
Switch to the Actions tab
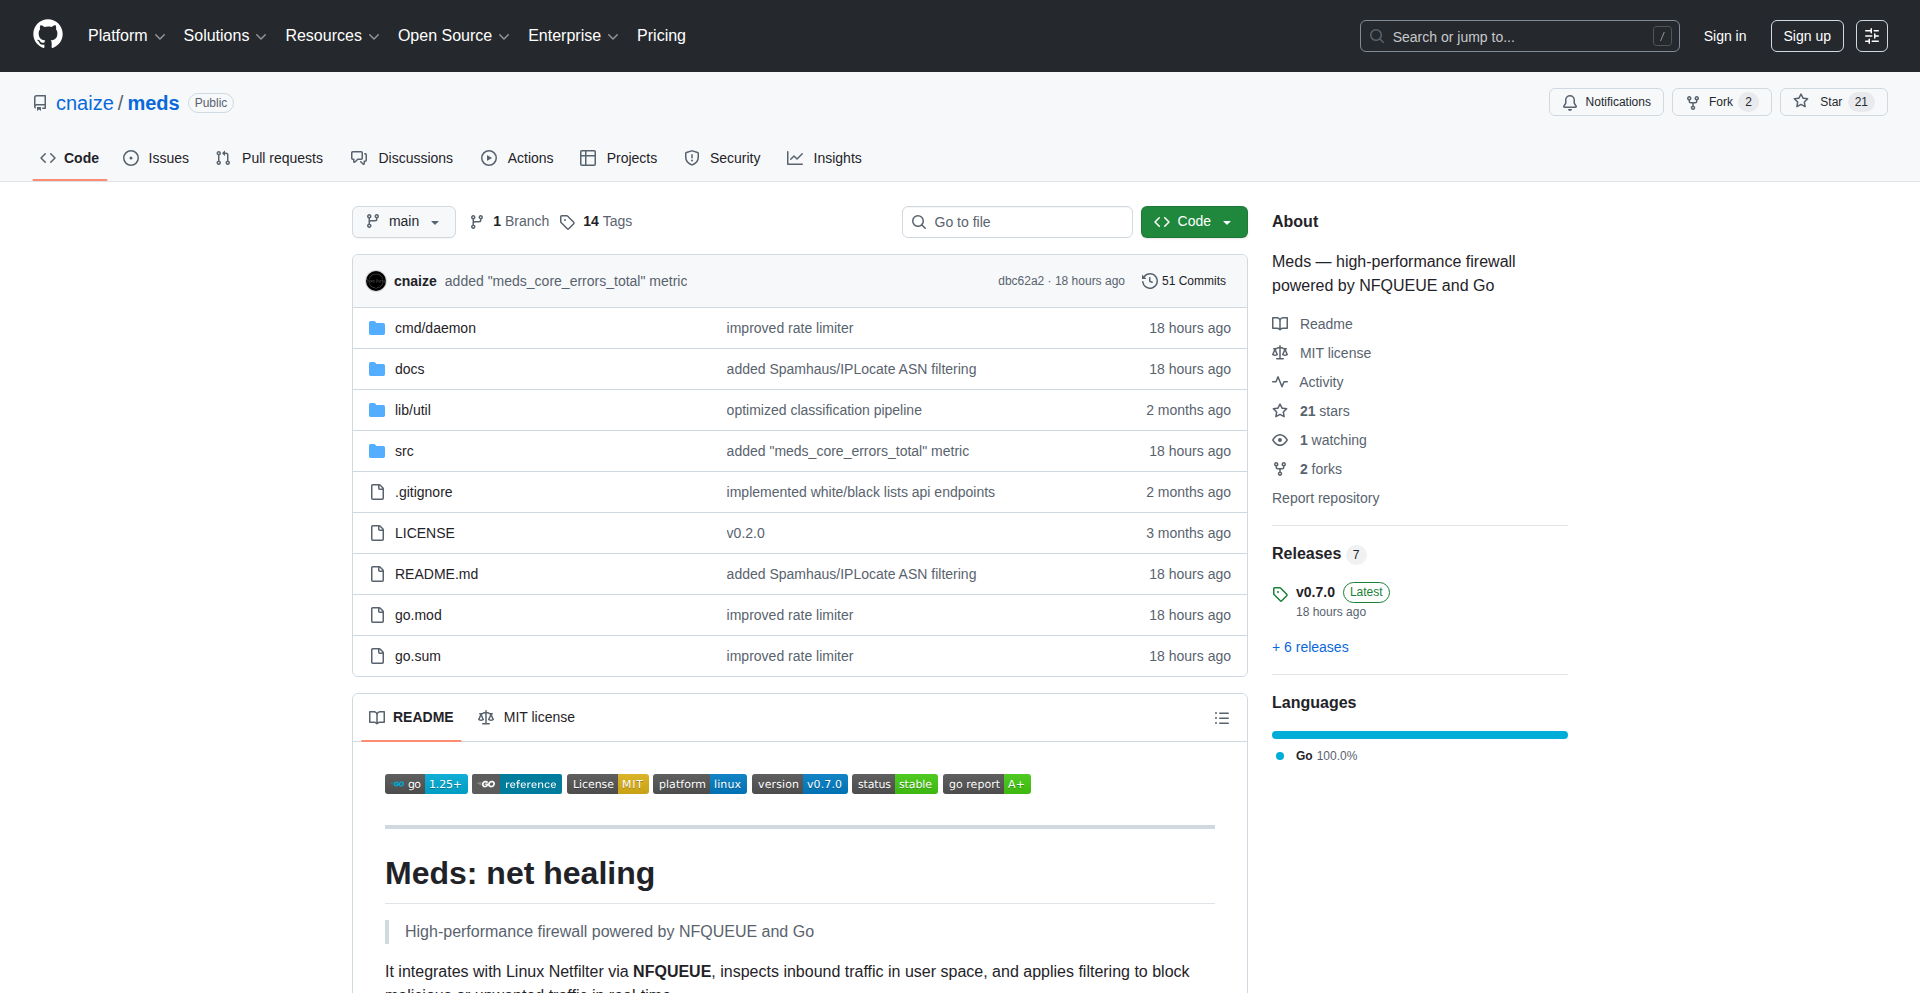click(517, 158)
